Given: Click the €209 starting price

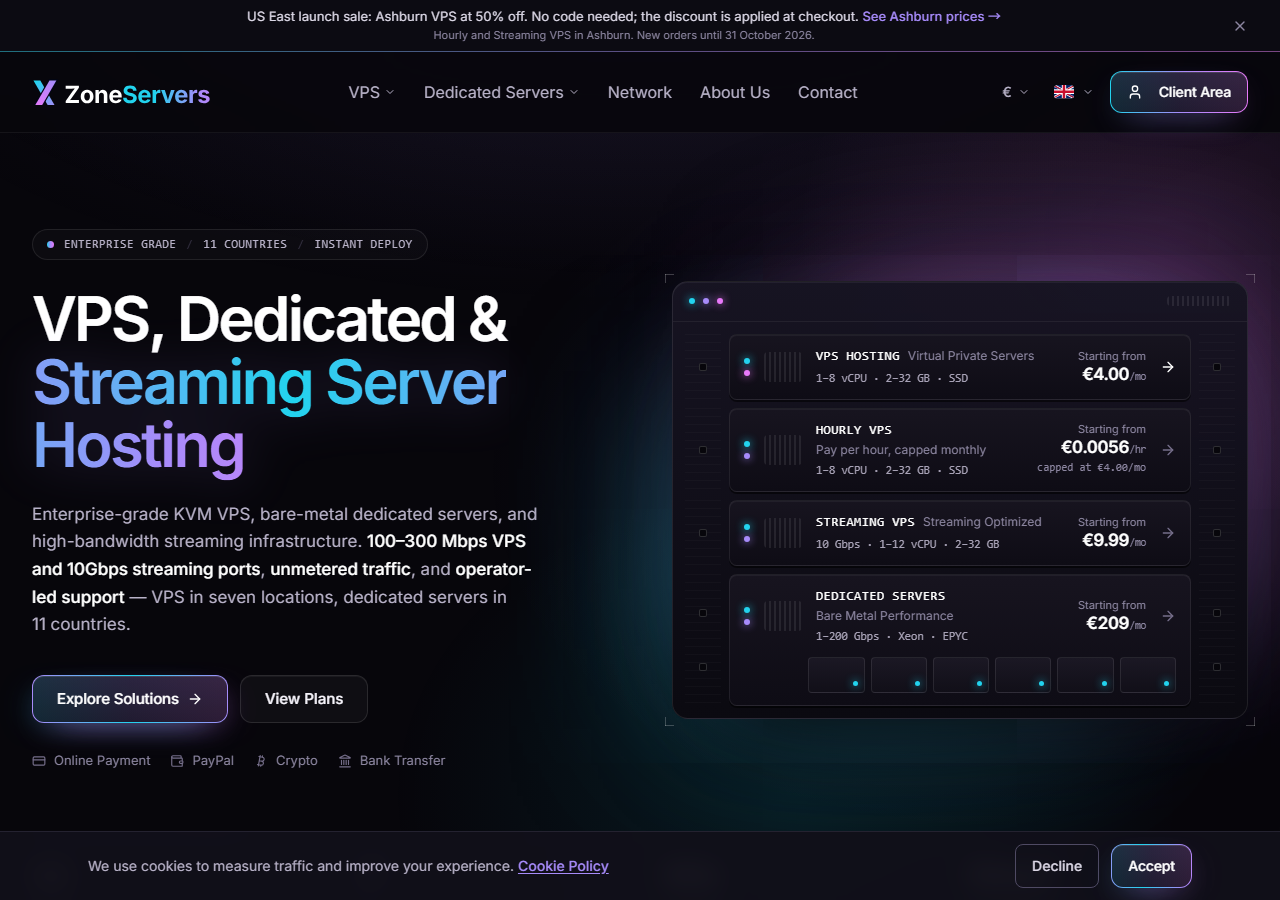Looking at the screenshot, I should 1108,623.
